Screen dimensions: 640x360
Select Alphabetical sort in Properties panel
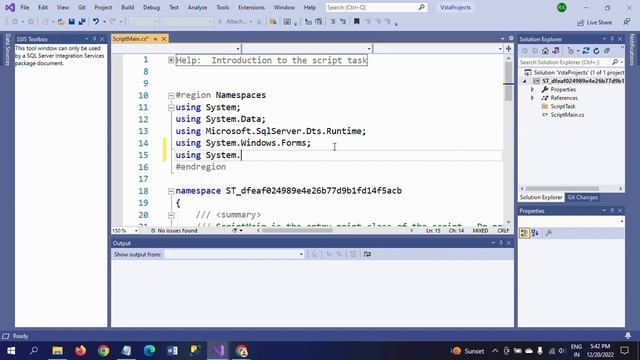[x=536, y=233]
